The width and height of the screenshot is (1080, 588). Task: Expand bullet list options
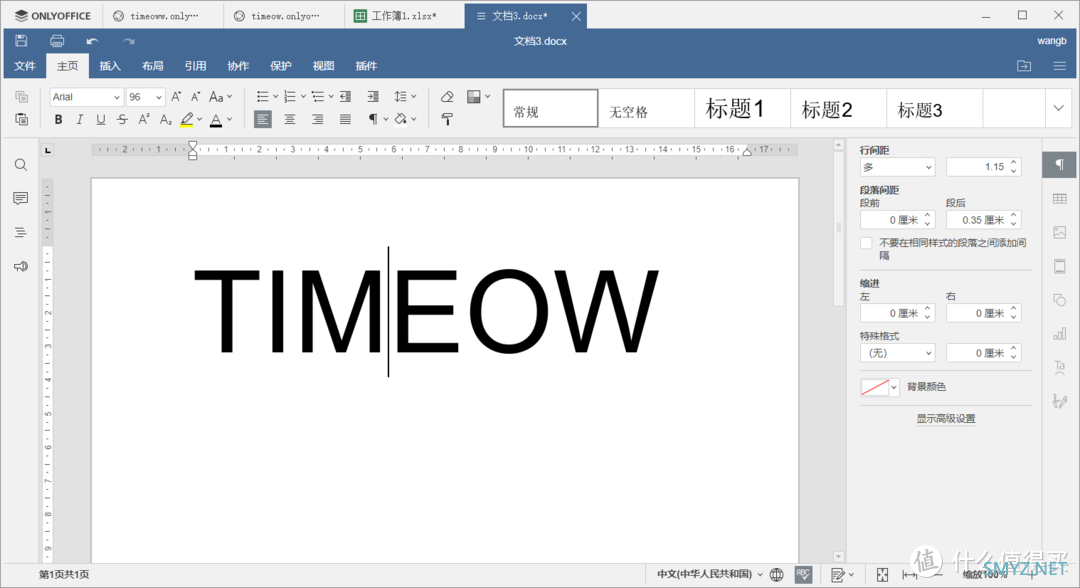[276, 96]
